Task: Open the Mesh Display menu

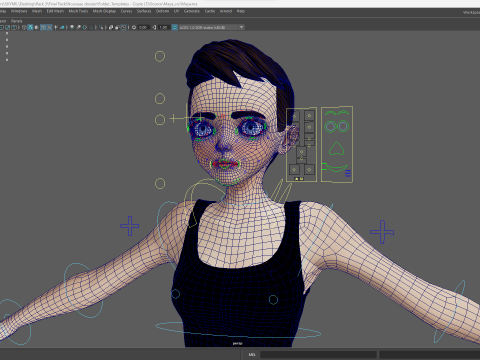Action: click(x=104, y=11)
